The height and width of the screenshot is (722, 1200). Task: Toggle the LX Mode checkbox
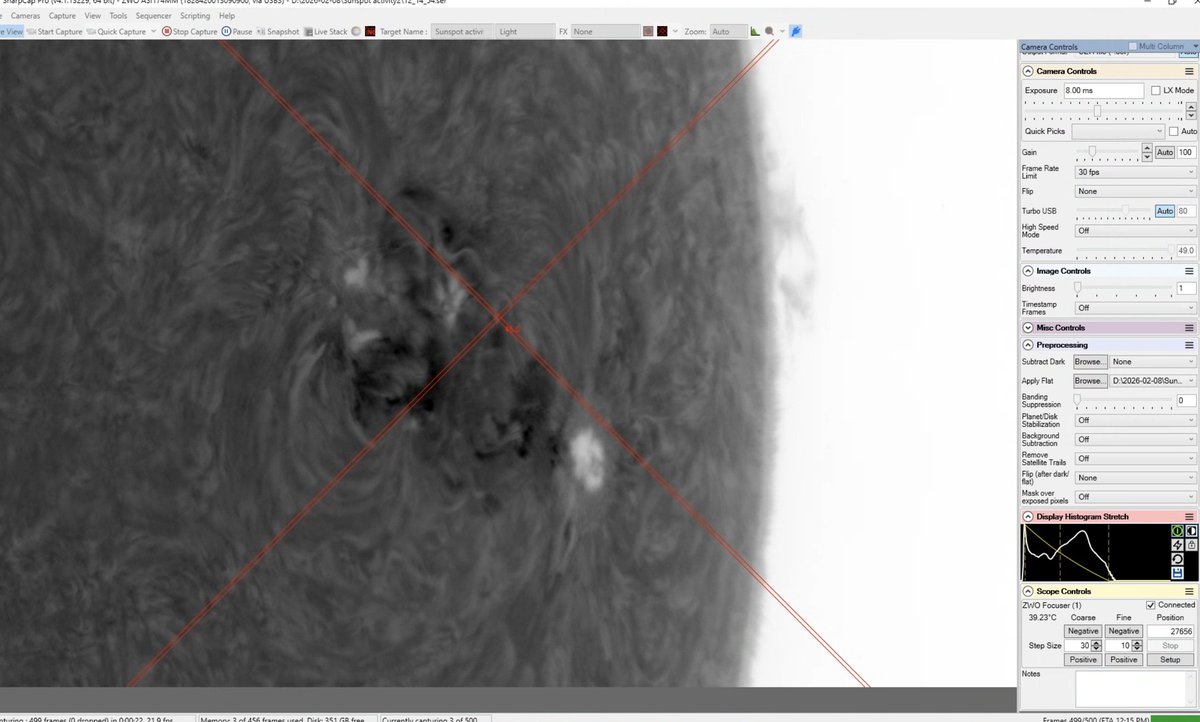(x=1156, y=91)
